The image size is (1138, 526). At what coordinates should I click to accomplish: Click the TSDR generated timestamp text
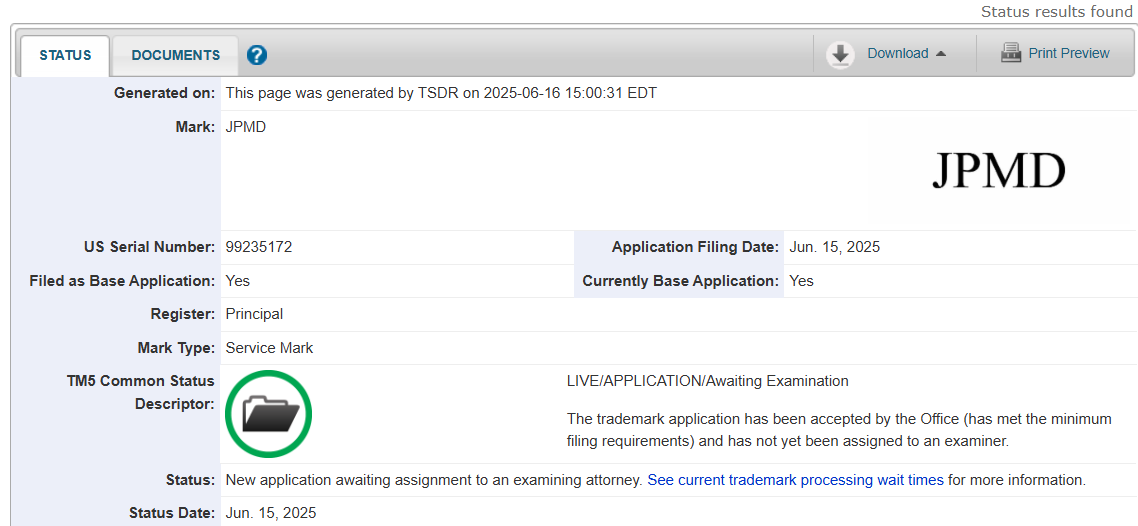click(441, 93)
